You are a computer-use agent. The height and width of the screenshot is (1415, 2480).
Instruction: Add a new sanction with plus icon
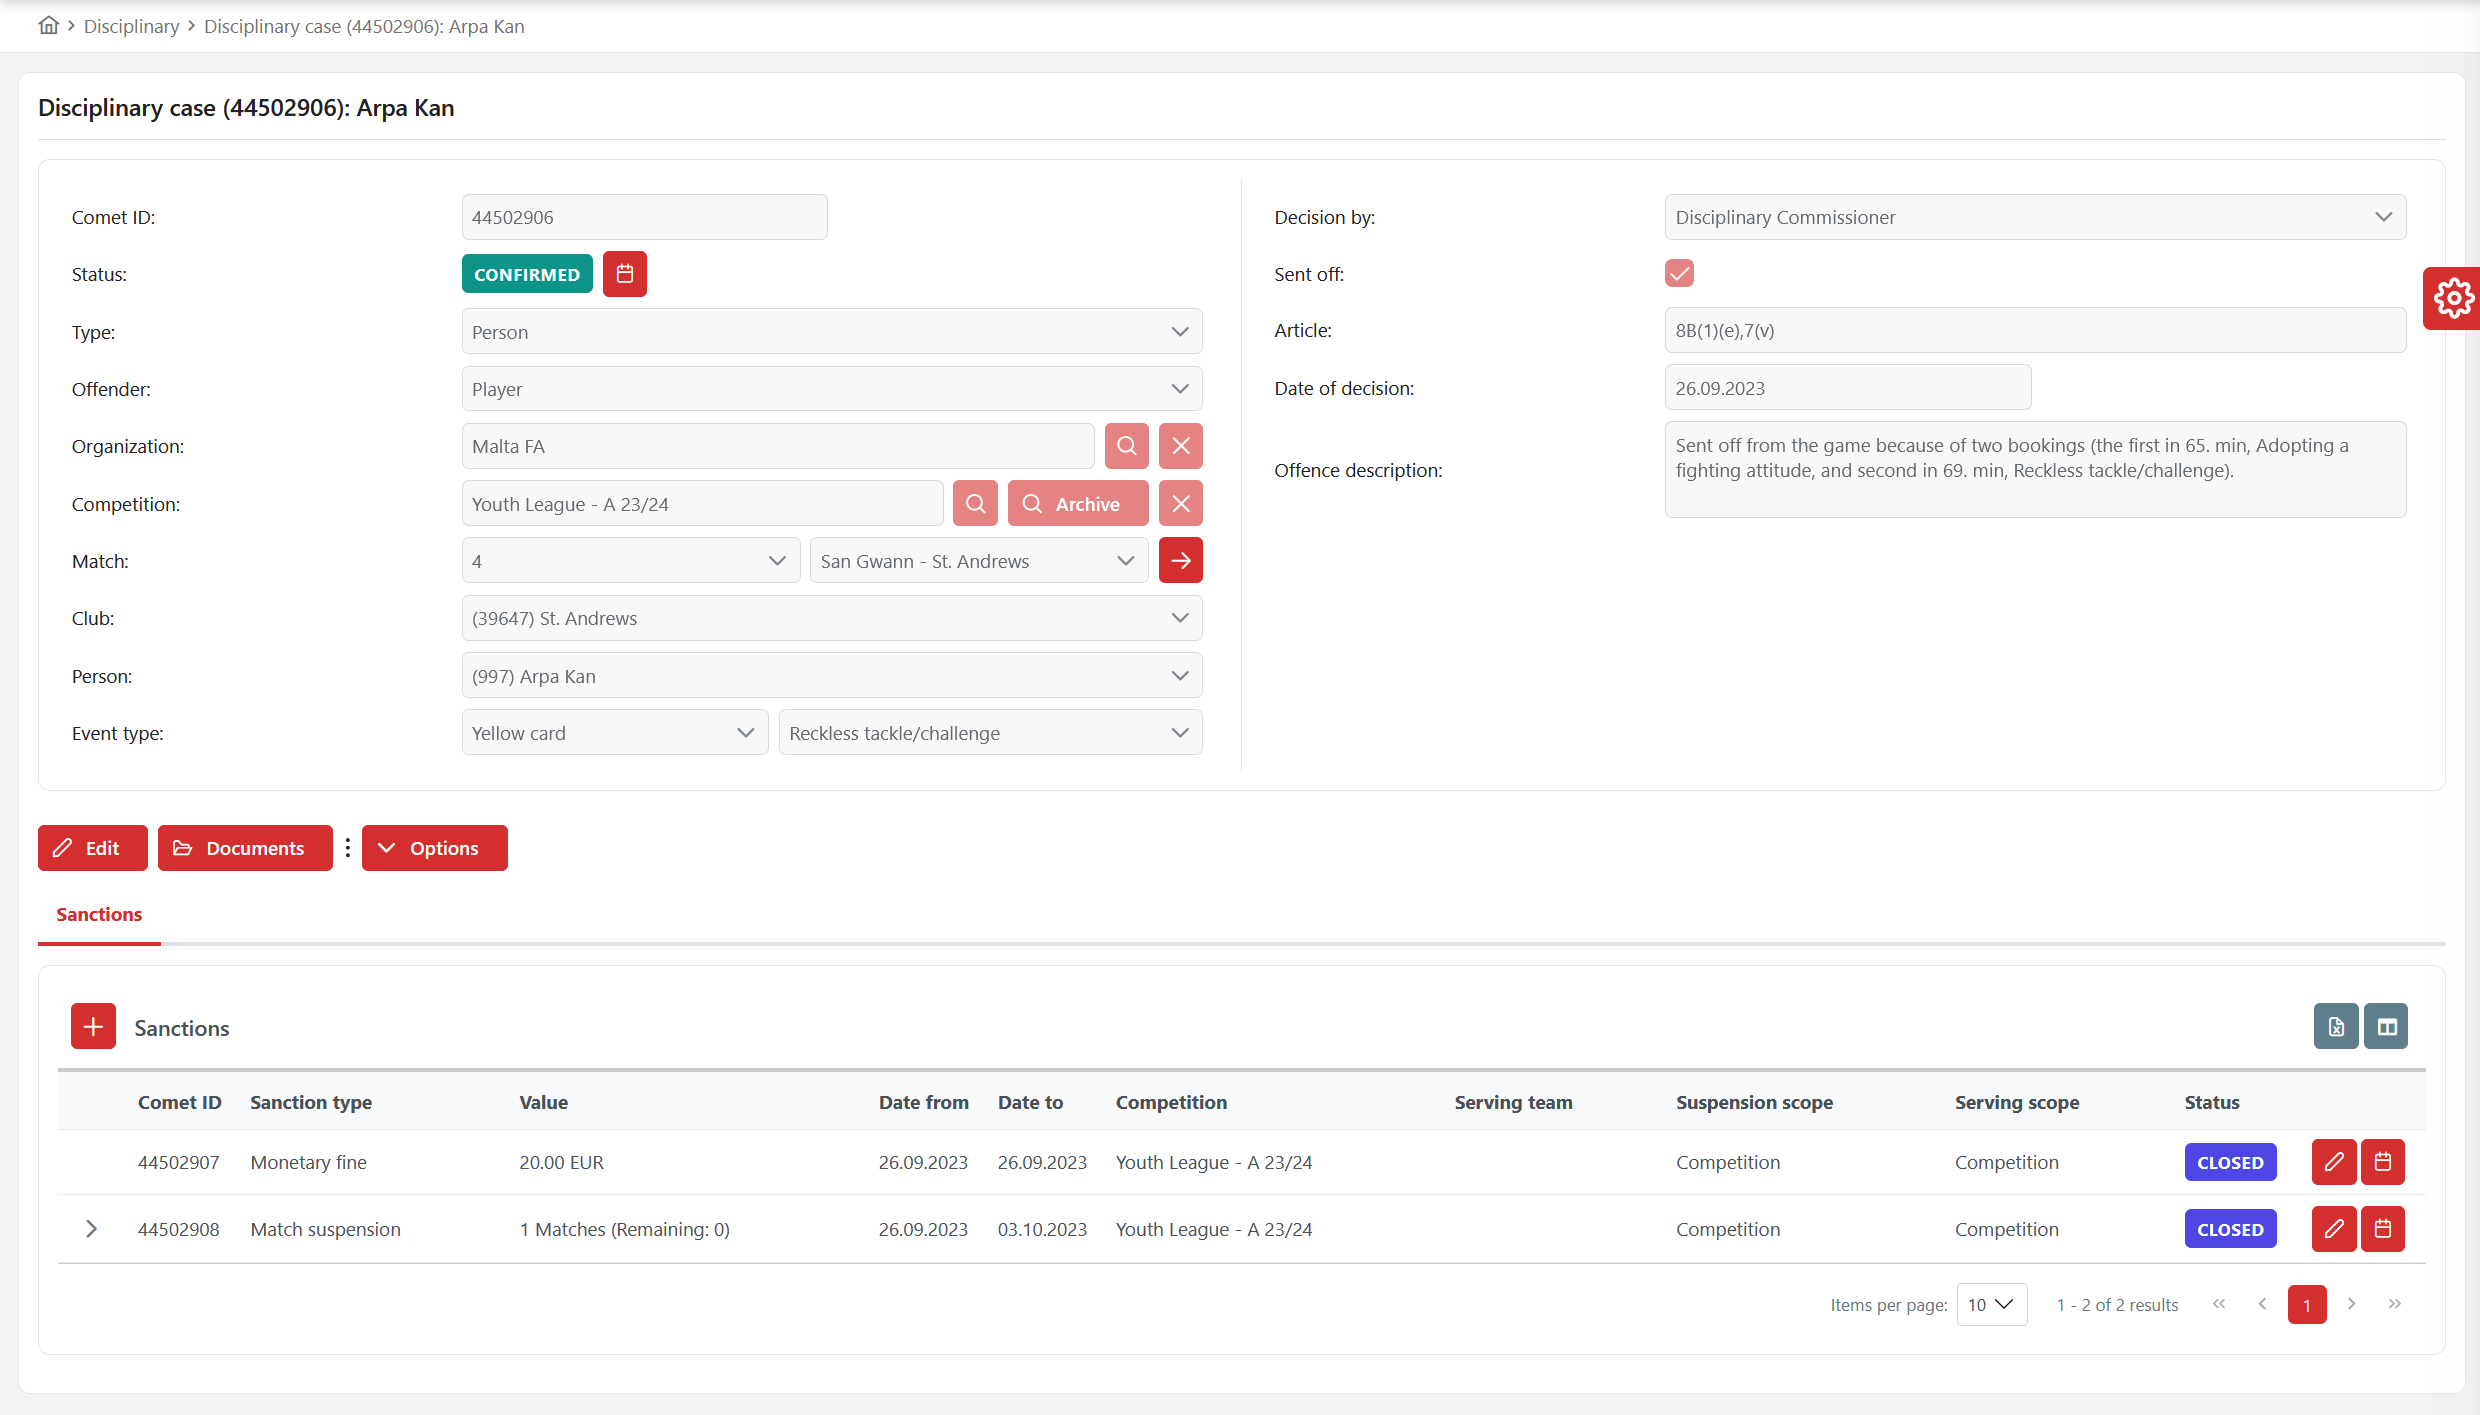93,1027
